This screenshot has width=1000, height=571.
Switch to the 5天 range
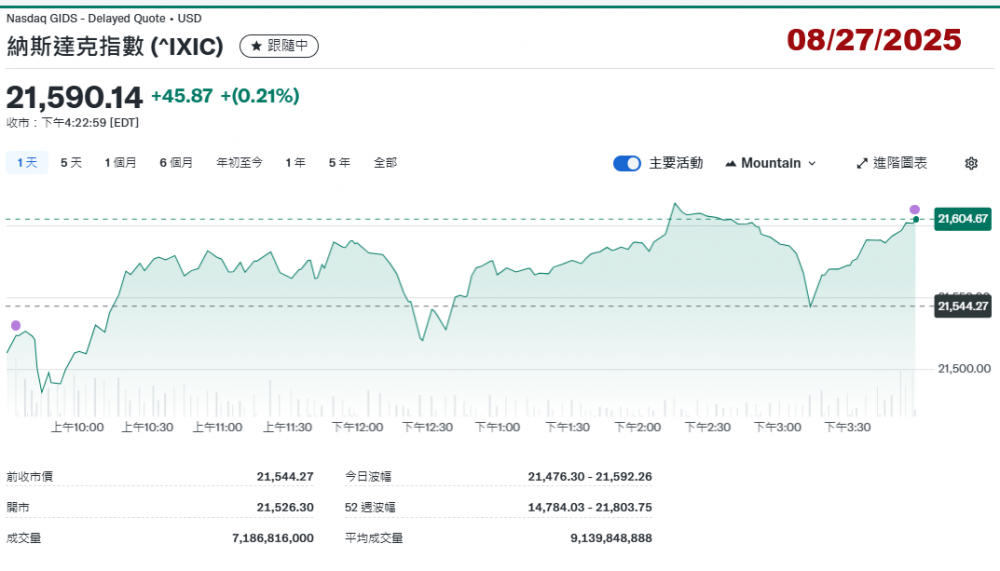pos(71,162)
